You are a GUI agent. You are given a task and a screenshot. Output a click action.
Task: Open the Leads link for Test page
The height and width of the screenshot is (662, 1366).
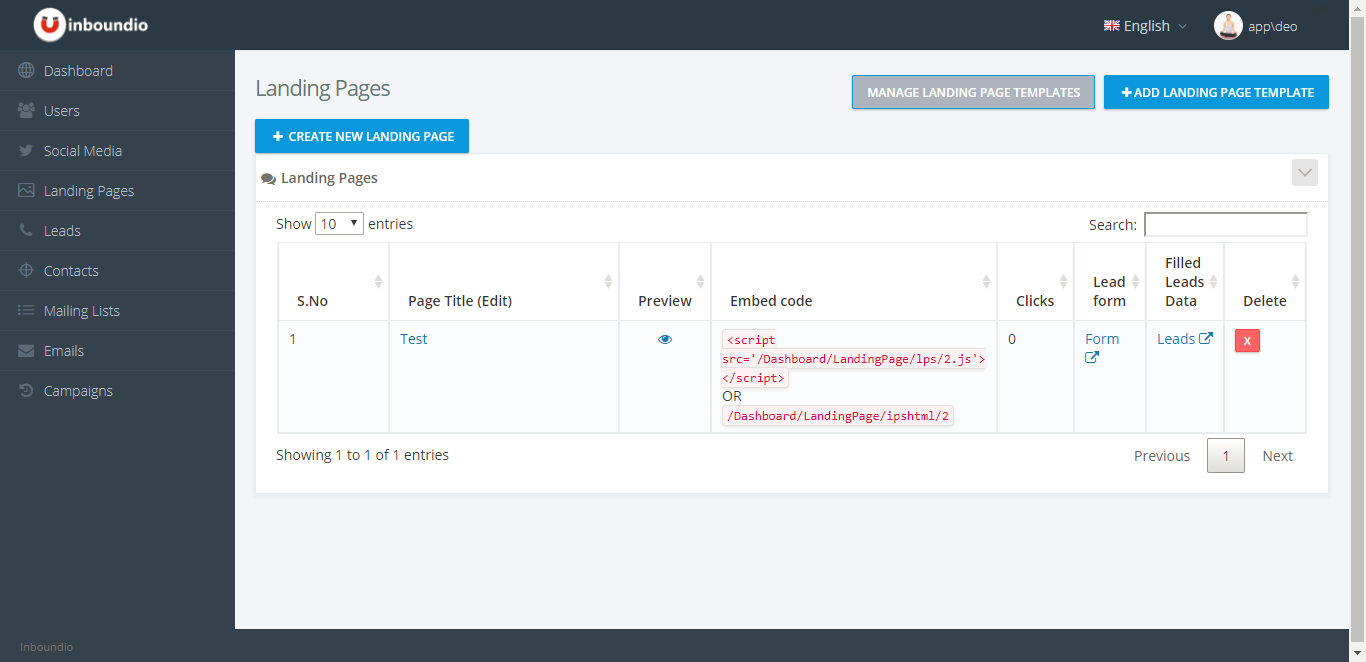[x=1176, y=339]
